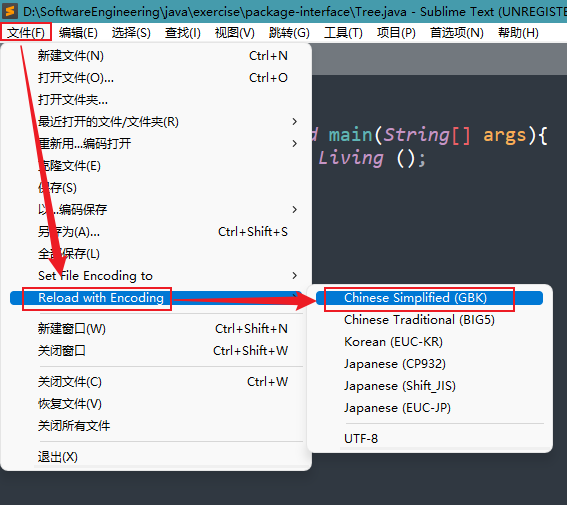Choose 全部保存(L) menu entry
Screen dimensions: 567x505
coord(156,254)
